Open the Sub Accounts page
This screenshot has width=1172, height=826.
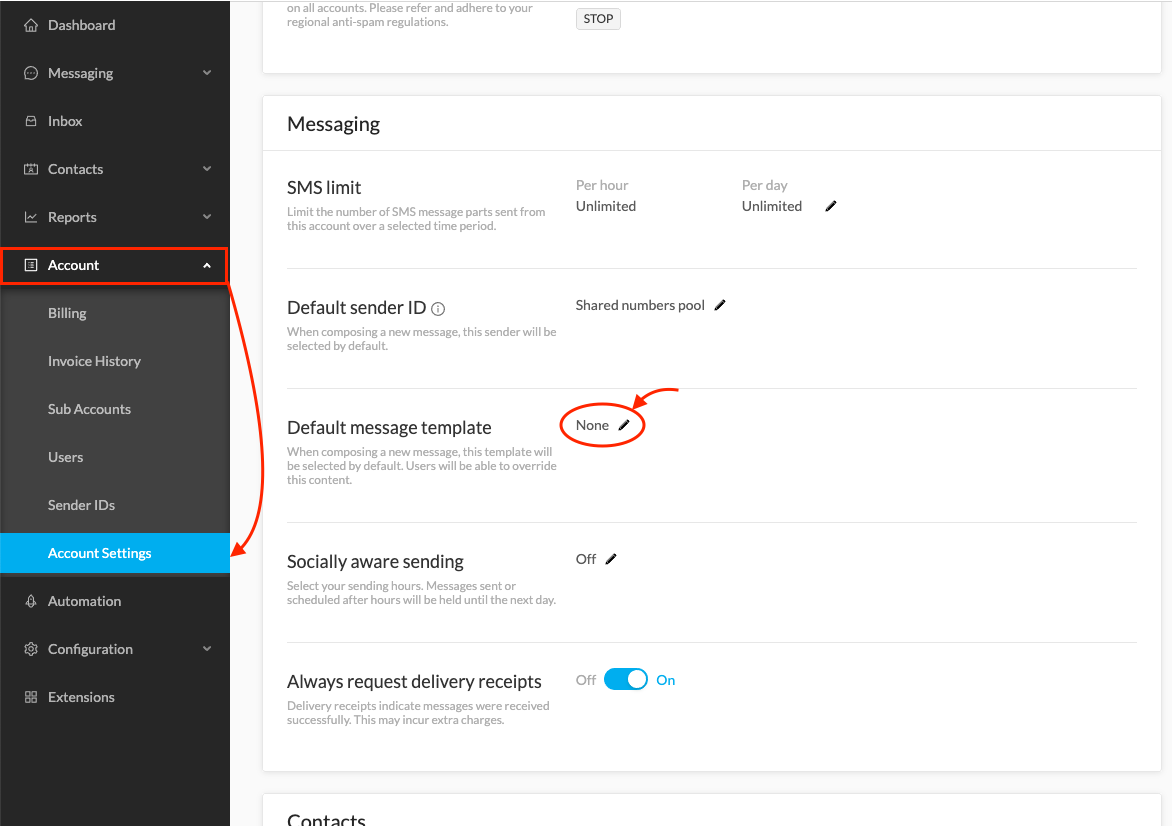tap(89, 408)
